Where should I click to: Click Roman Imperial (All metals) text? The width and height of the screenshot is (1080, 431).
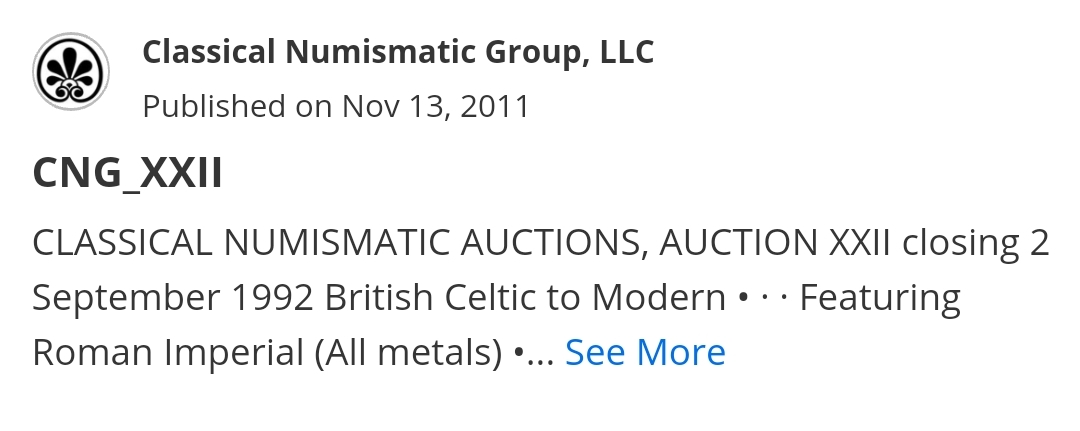point(267,353)
